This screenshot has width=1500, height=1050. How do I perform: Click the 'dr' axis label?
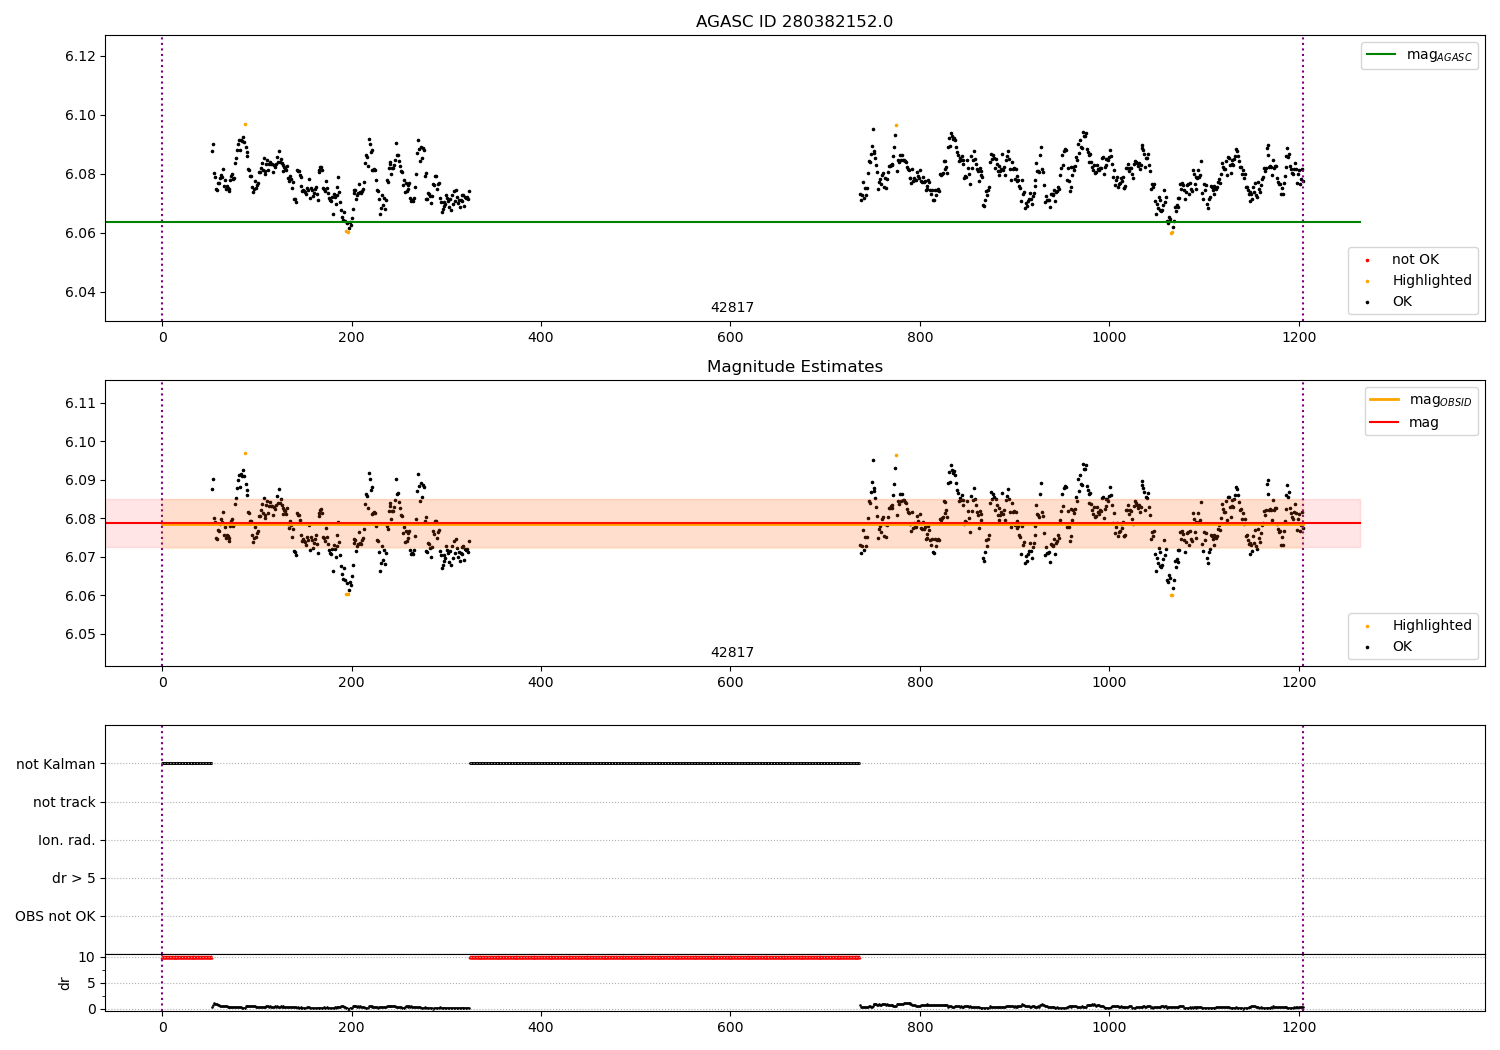[65, 983]
